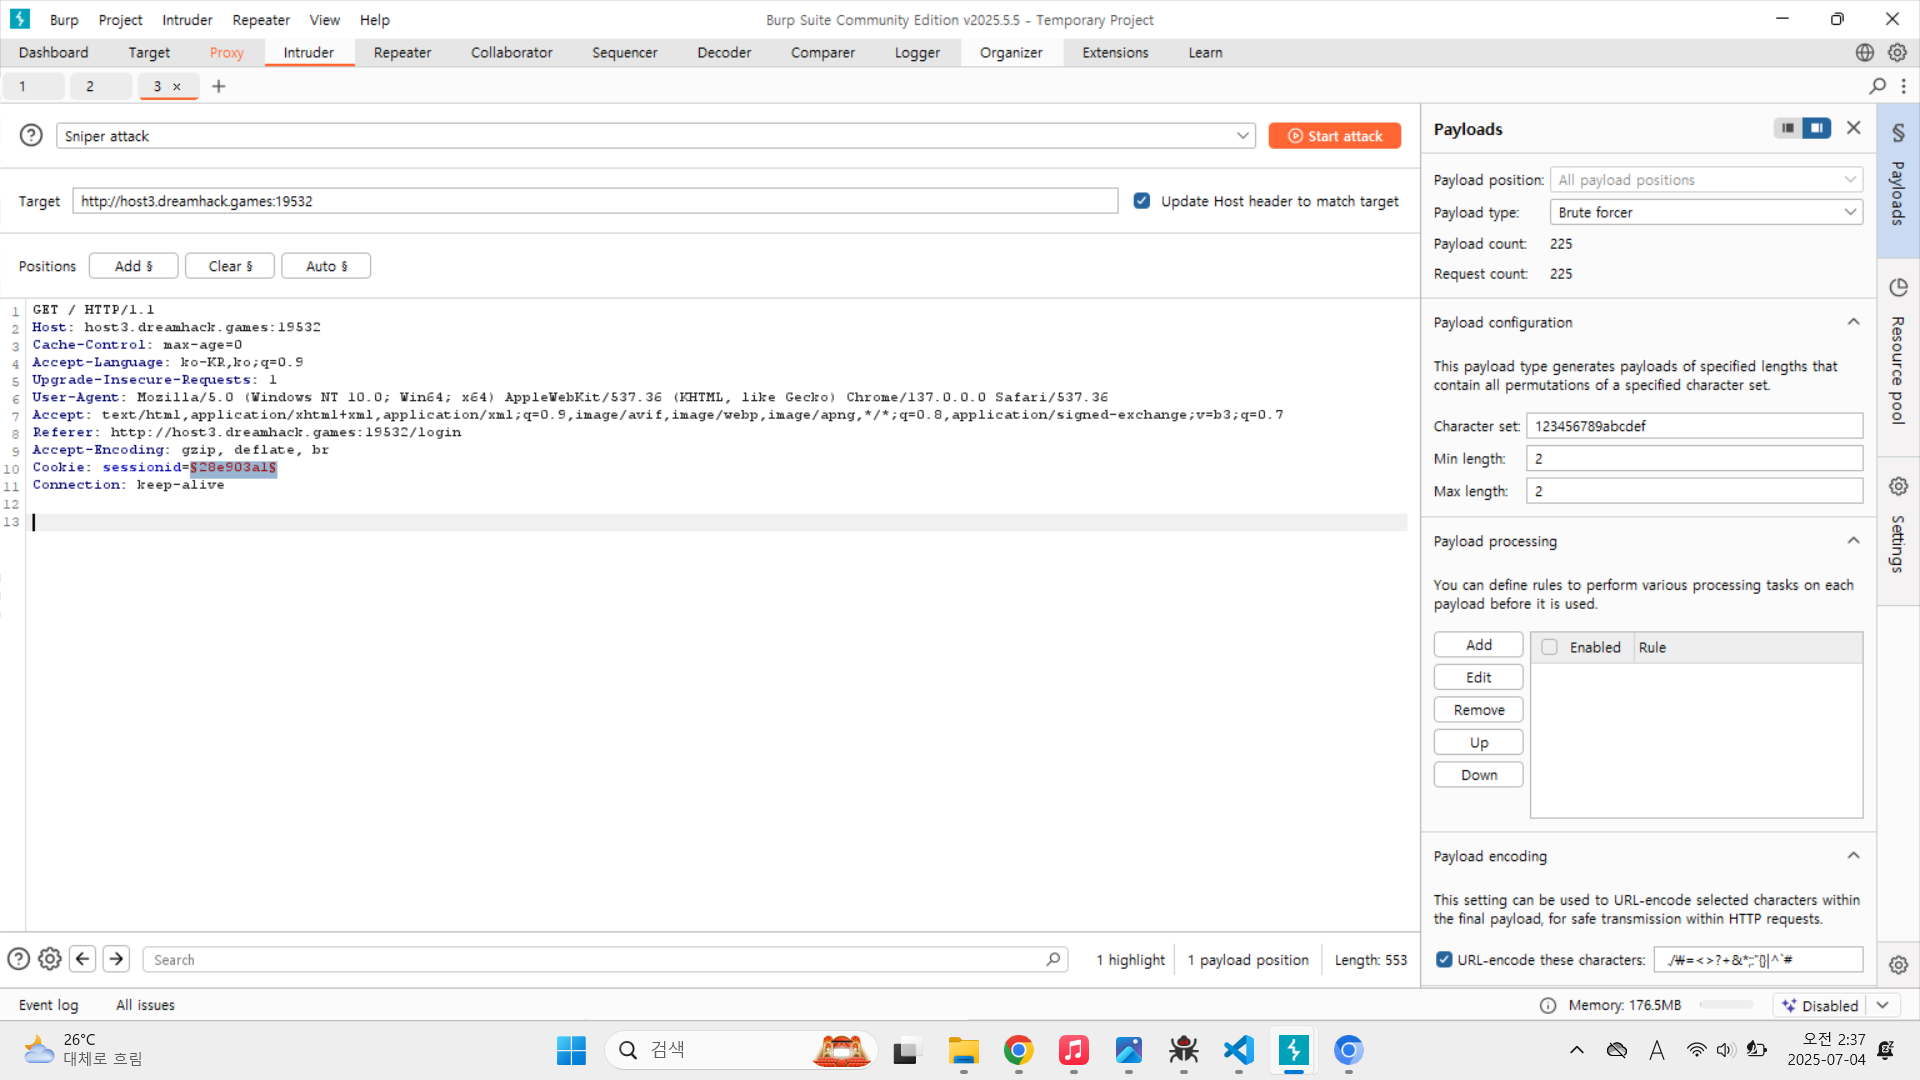Switch to the Repeater tab

click(x=402, y=52)
